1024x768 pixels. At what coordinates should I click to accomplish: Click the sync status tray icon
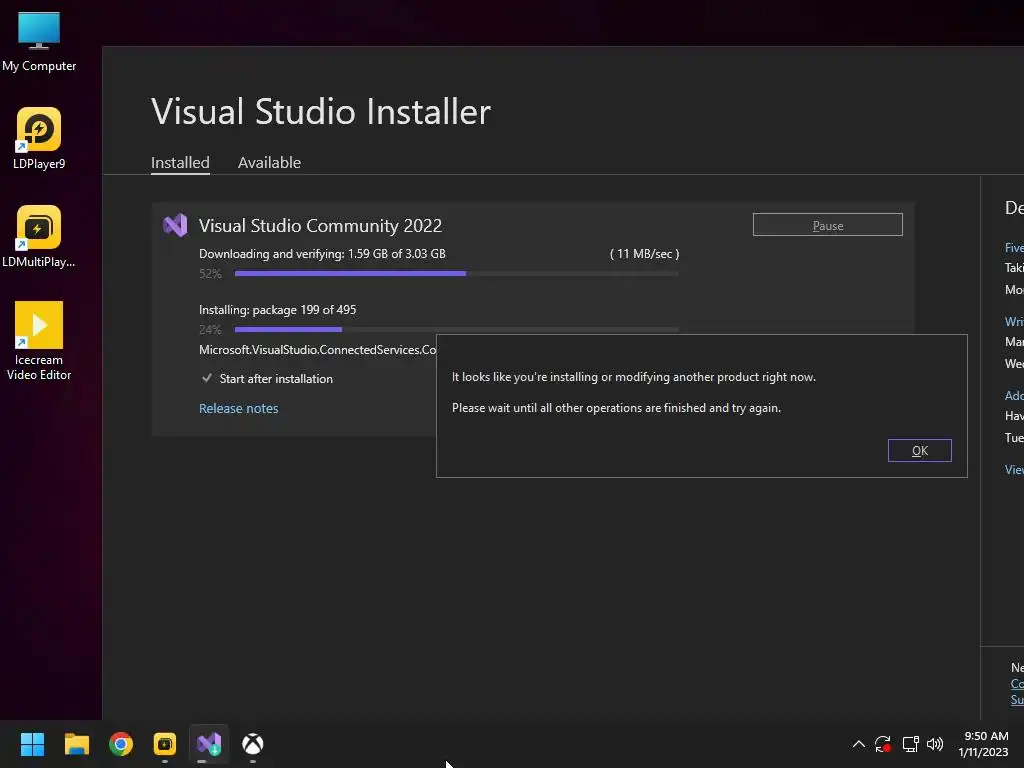coord(883,744)
